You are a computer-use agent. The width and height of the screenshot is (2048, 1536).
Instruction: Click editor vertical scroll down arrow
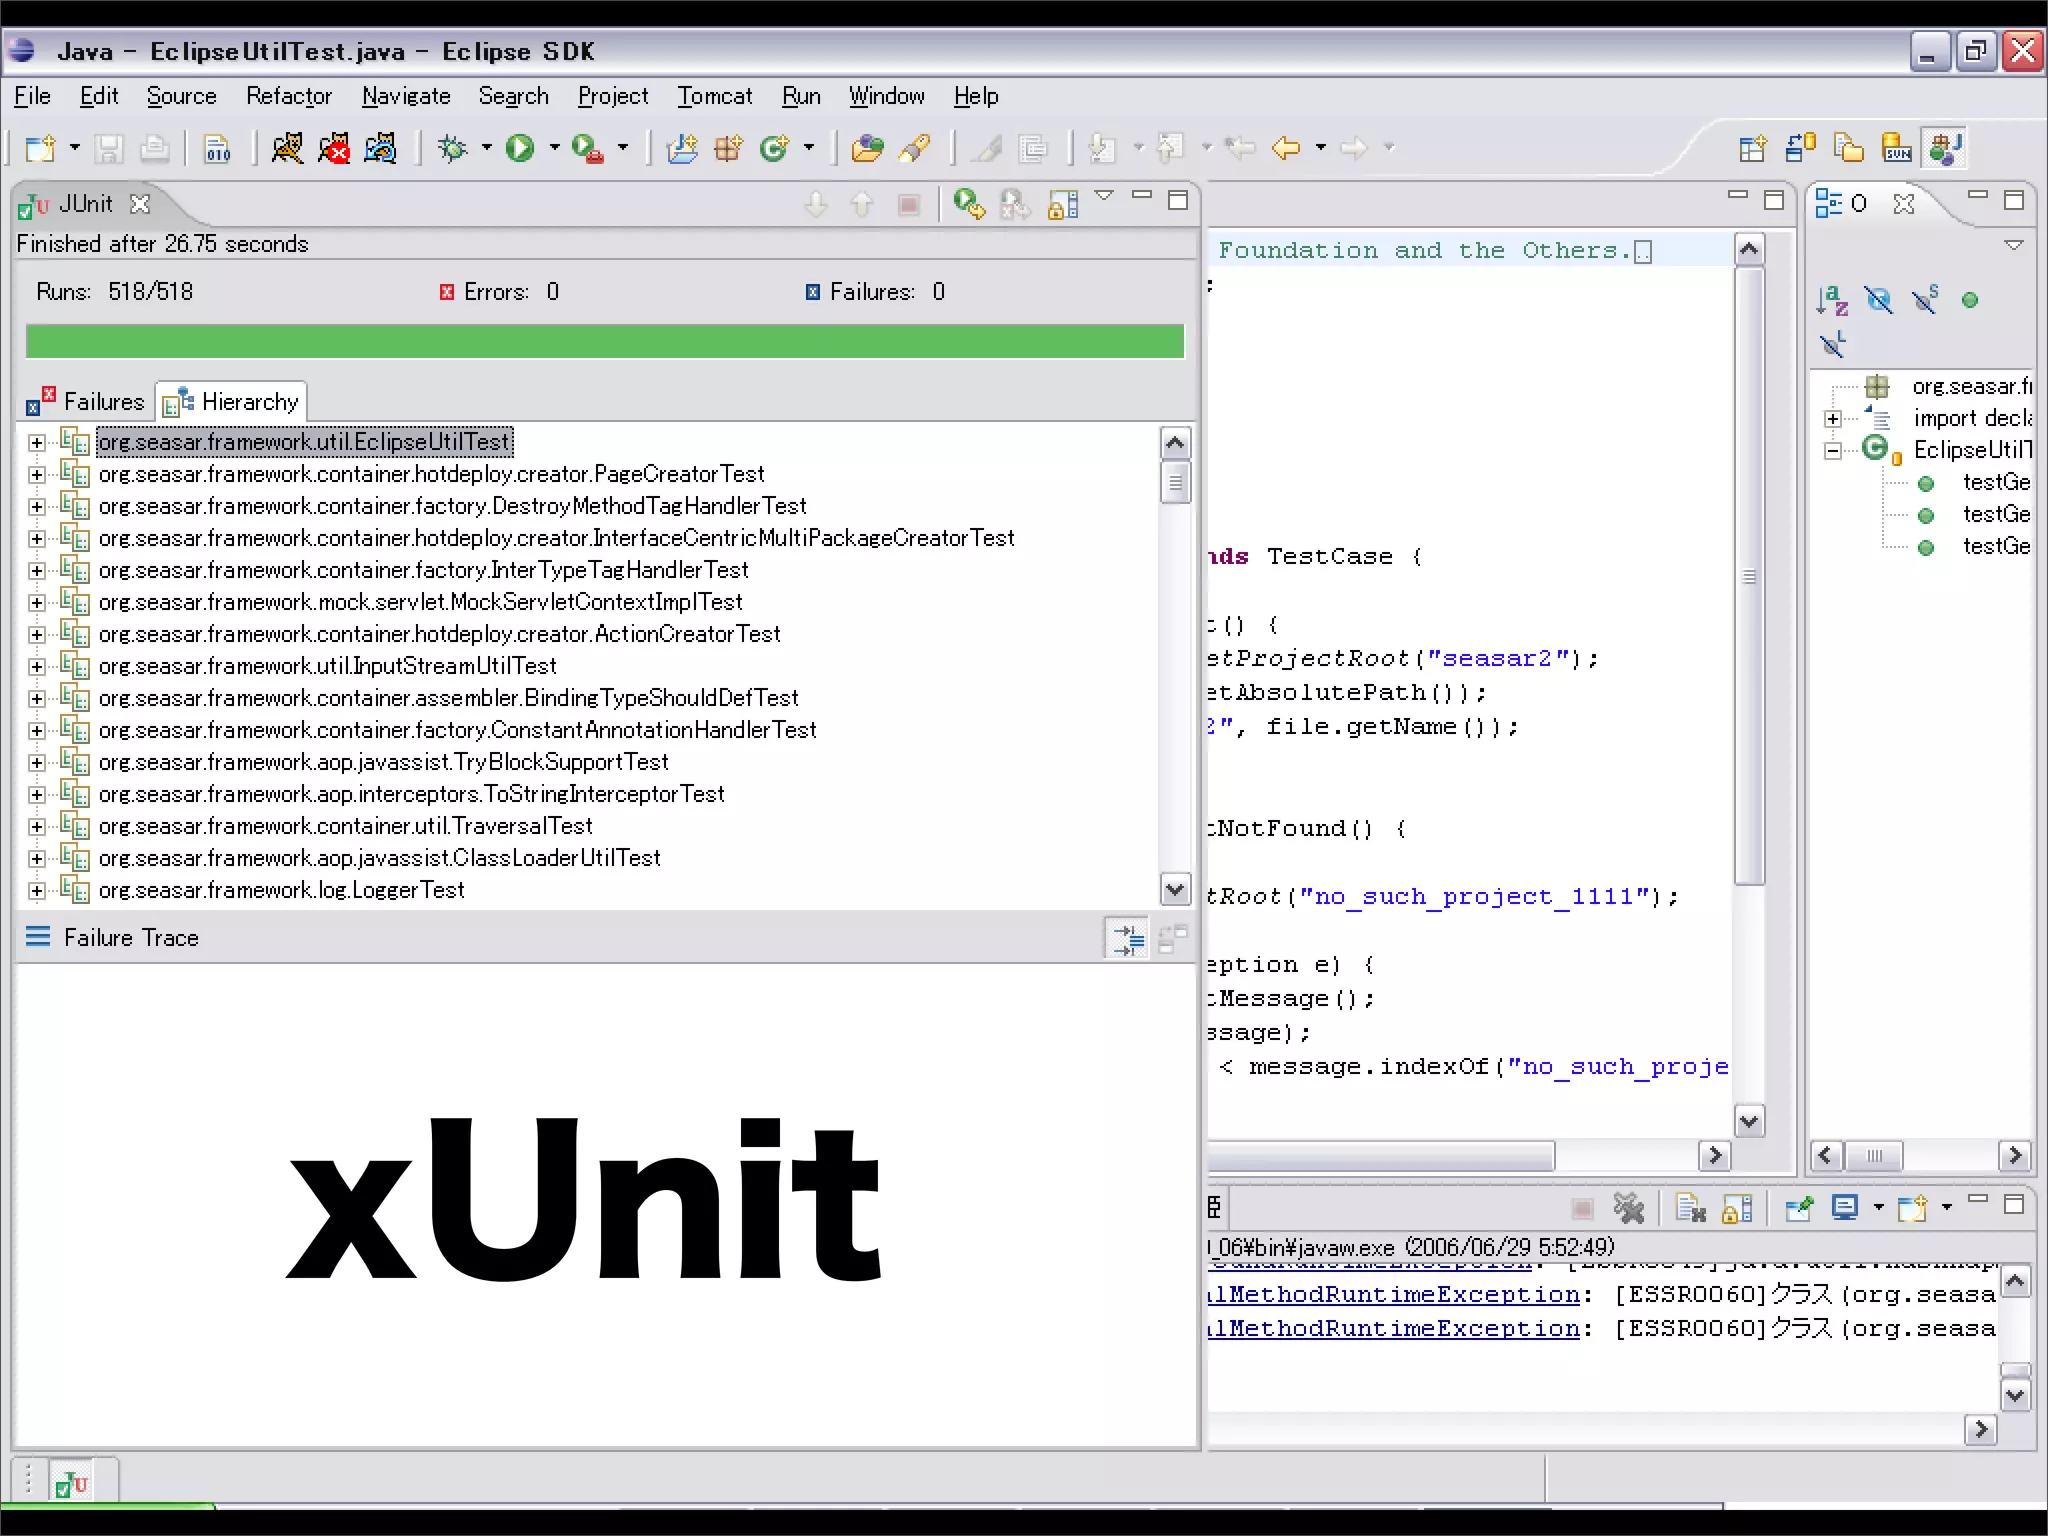coord(1749,1122)
